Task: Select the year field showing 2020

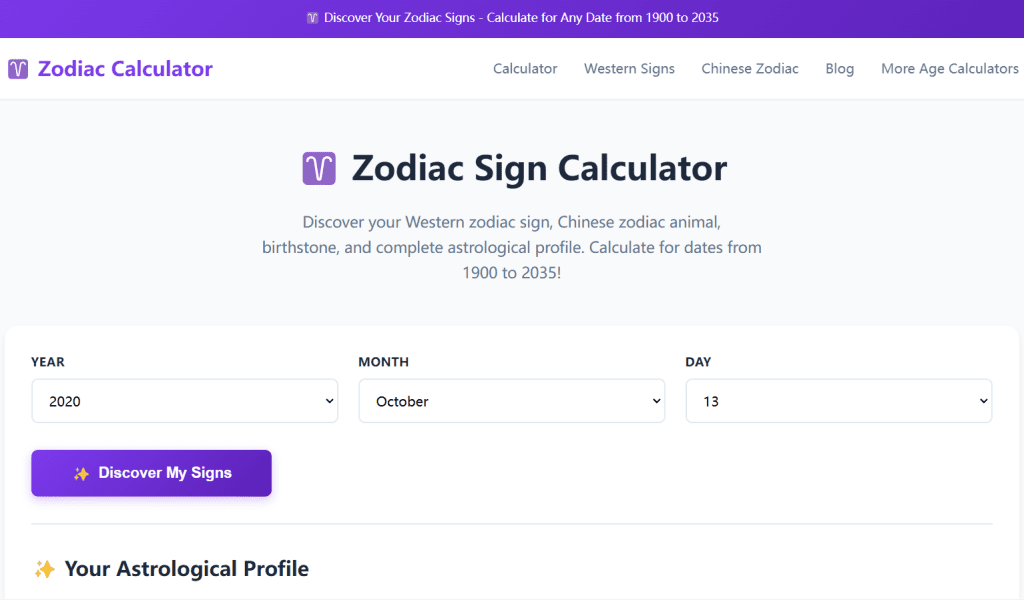Action: [184, 400]
